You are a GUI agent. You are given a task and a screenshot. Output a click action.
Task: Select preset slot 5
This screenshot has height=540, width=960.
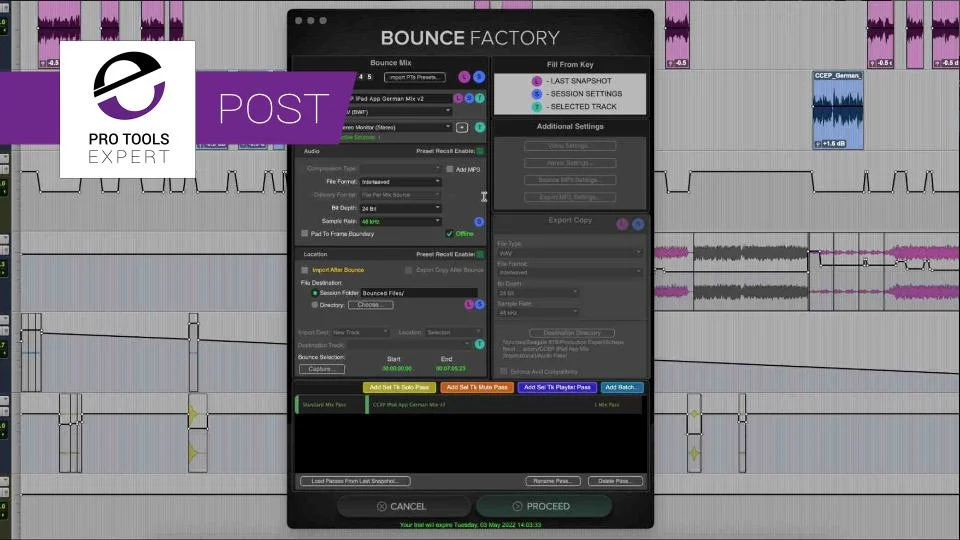(369, 77)
